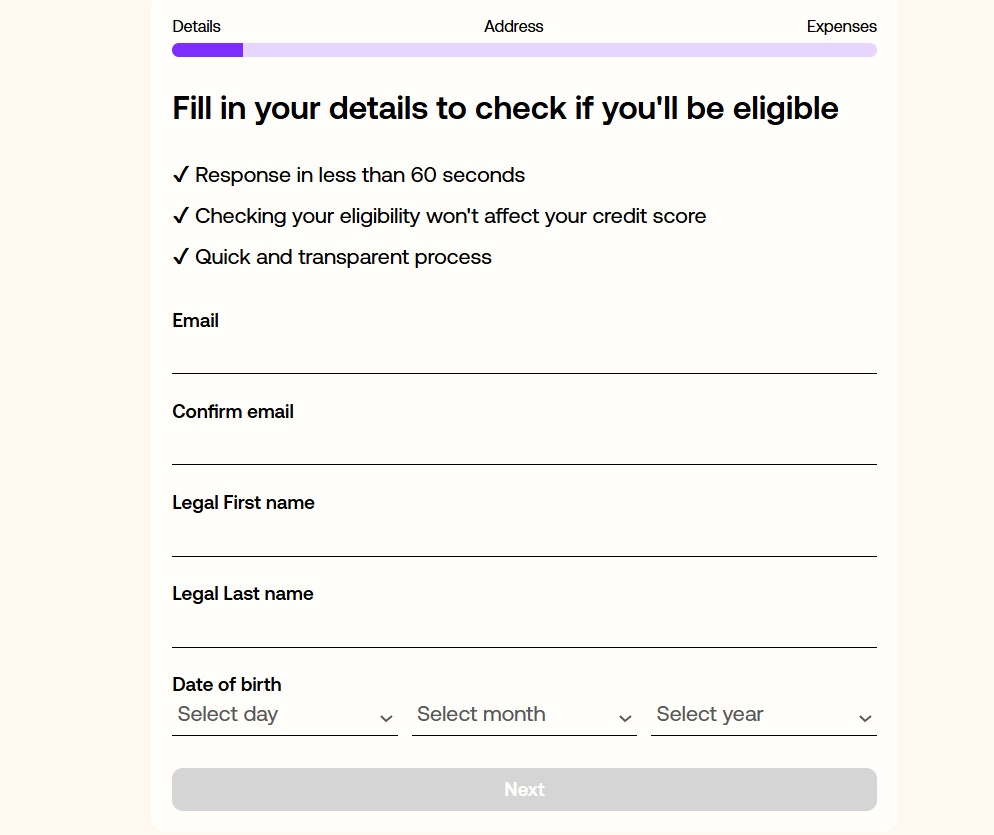Select the Expenses step label

841,27
